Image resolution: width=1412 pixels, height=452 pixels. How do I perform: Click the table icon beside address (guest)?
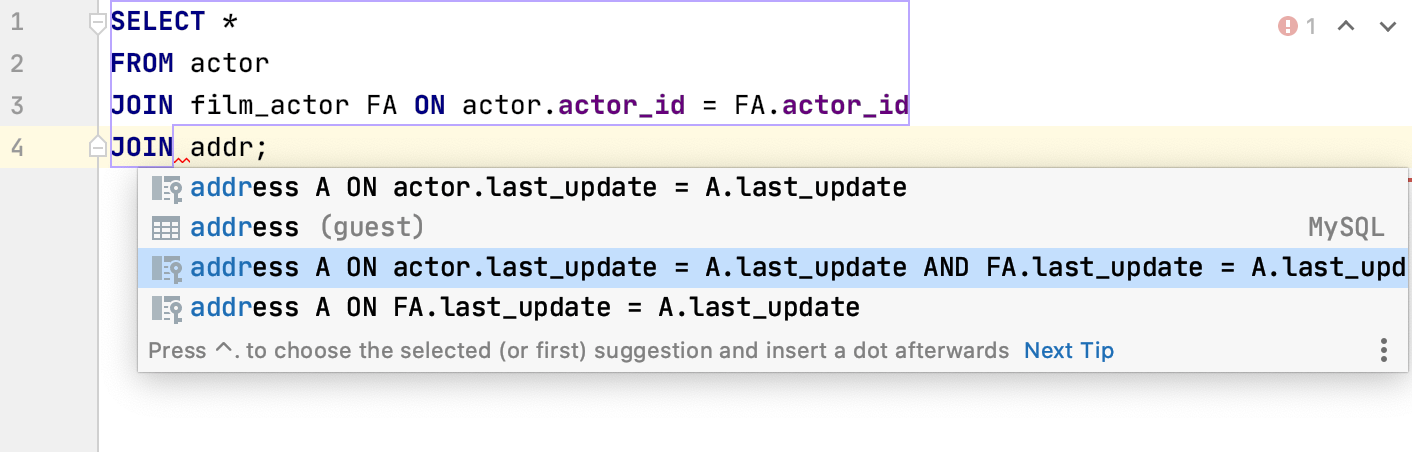point(166,228)
